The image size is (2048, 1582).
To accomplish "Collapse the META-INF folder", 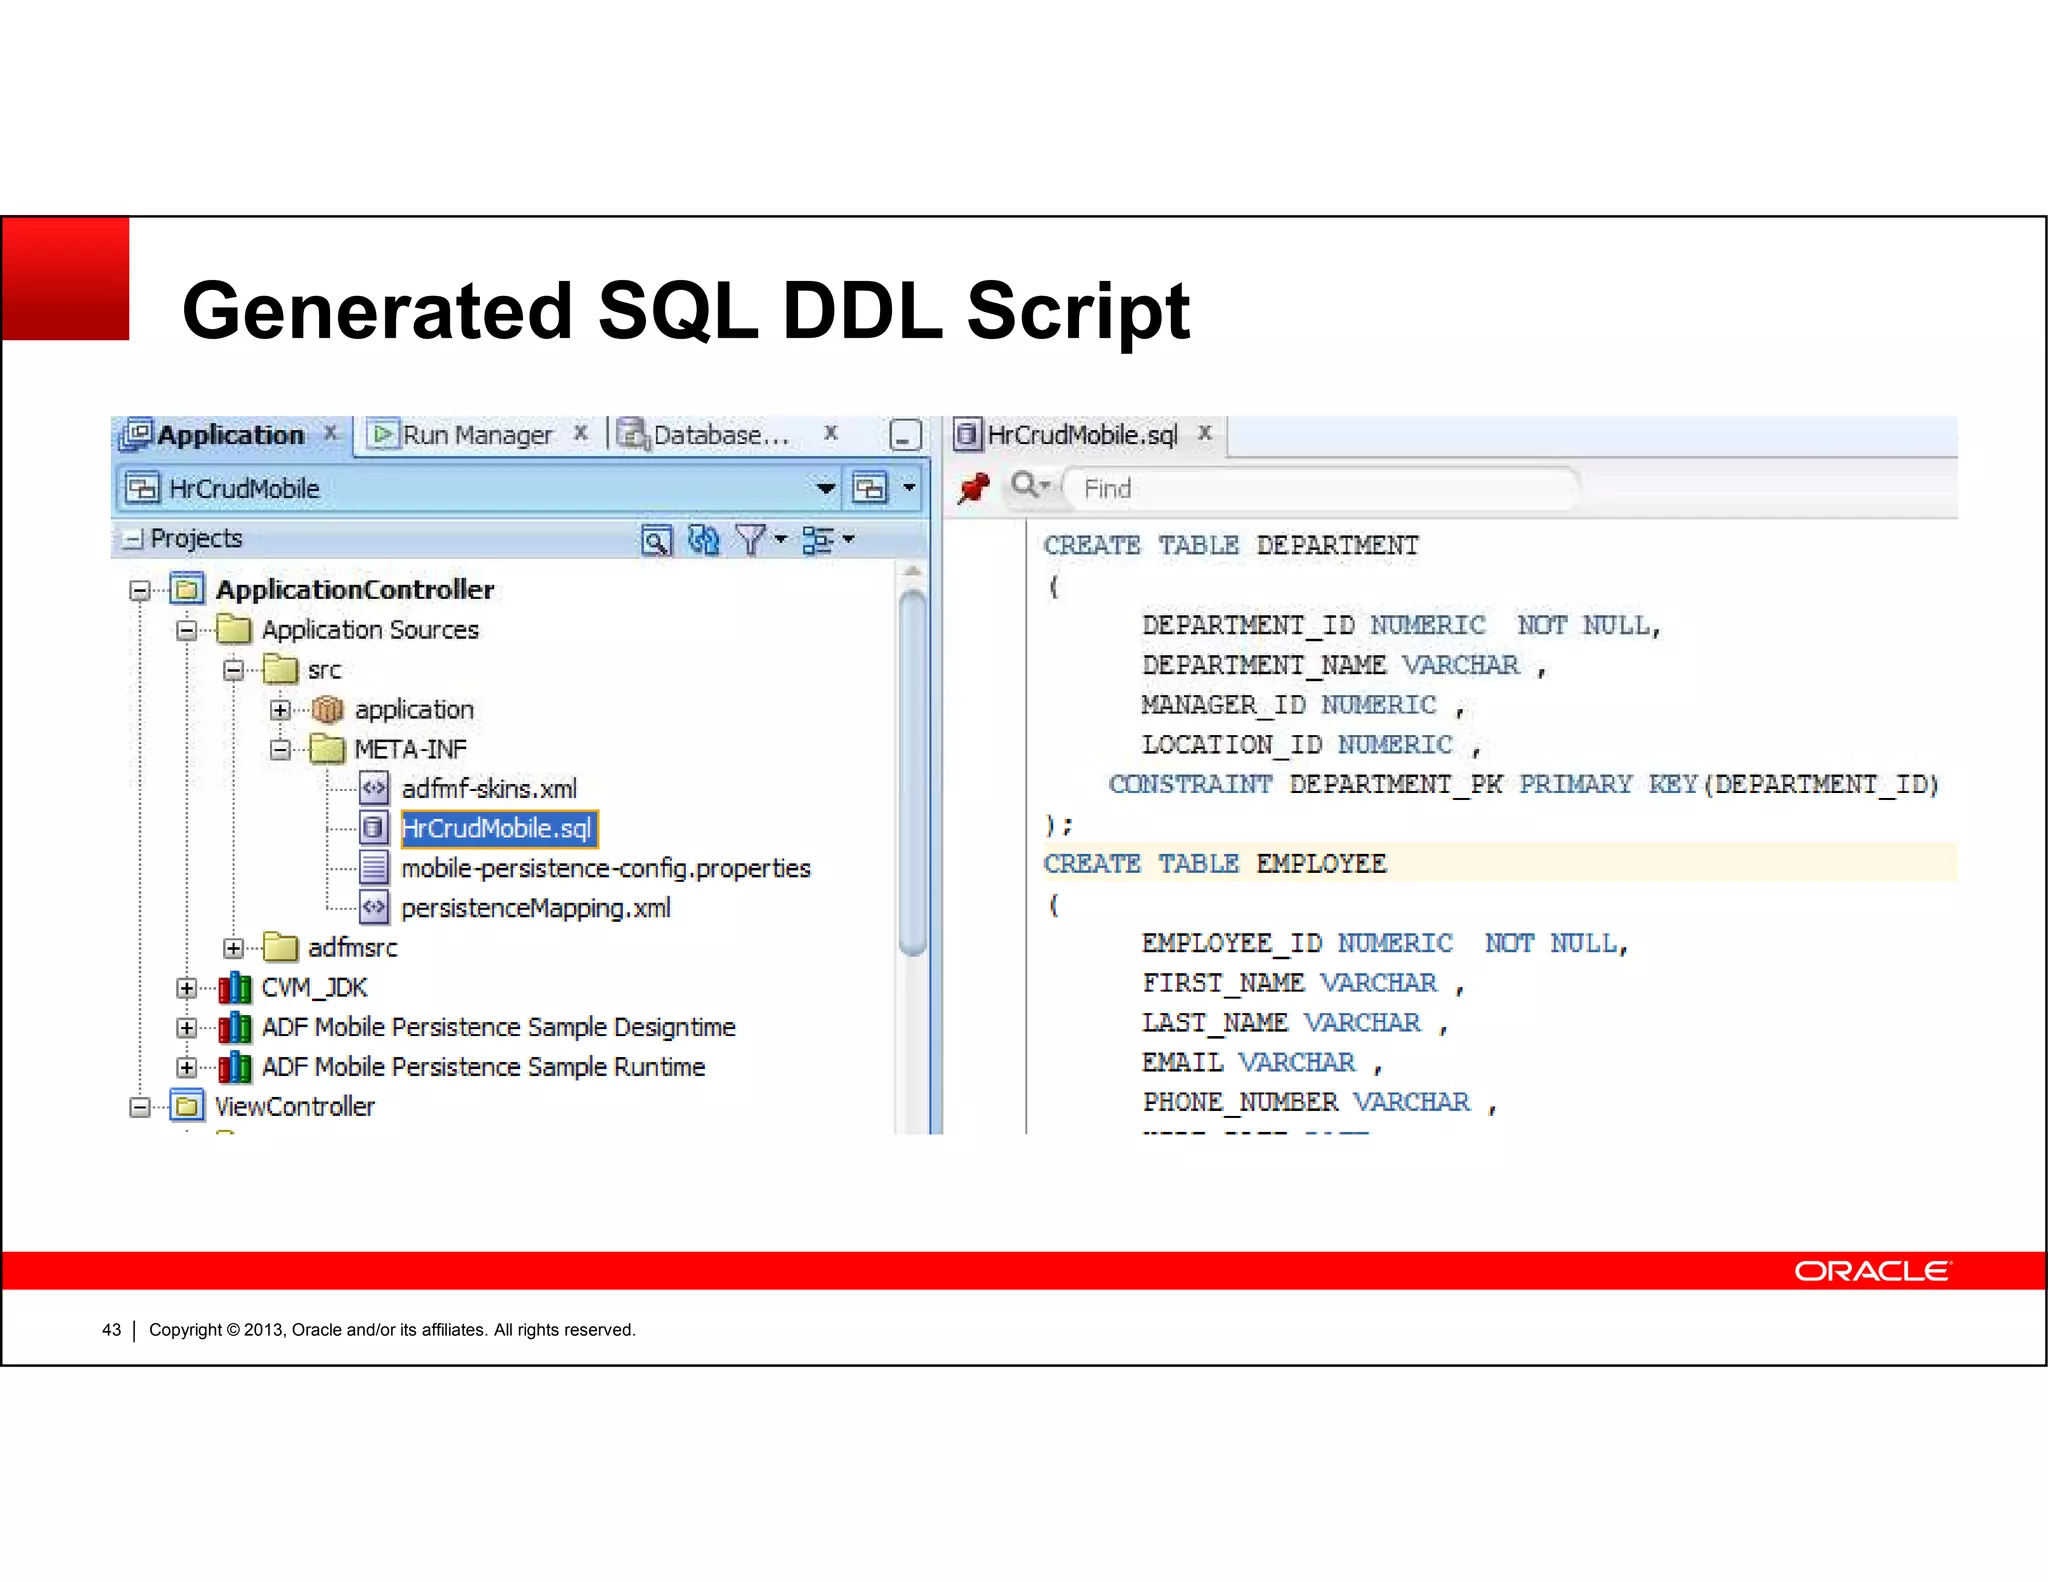I will 280,749.
